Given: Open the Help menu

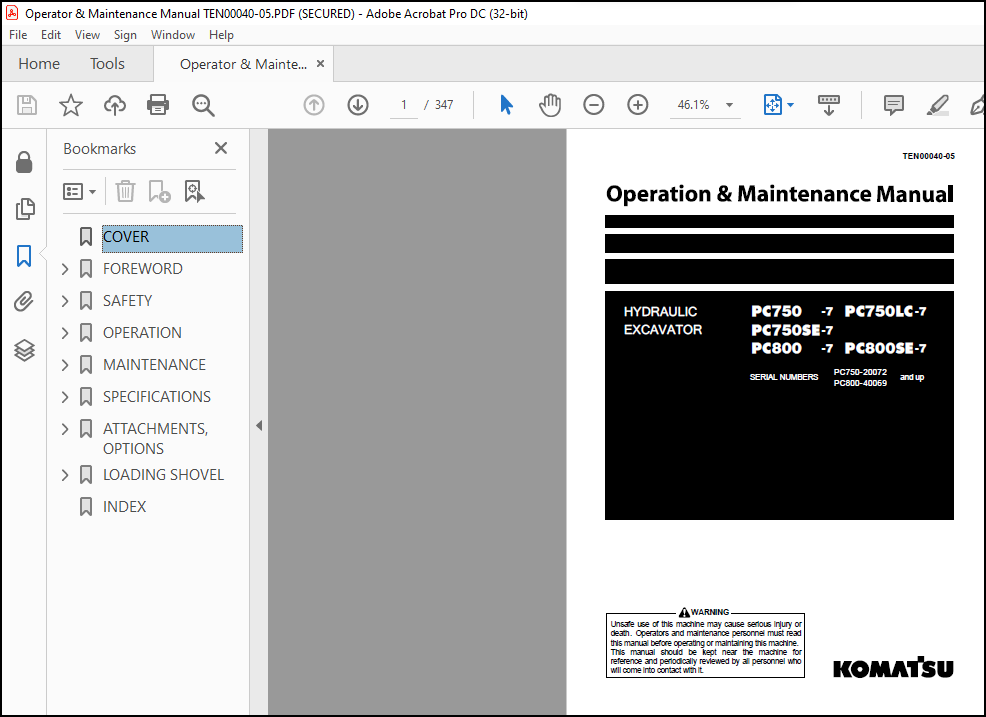Looking at the screenshot, I should (221, 35).
